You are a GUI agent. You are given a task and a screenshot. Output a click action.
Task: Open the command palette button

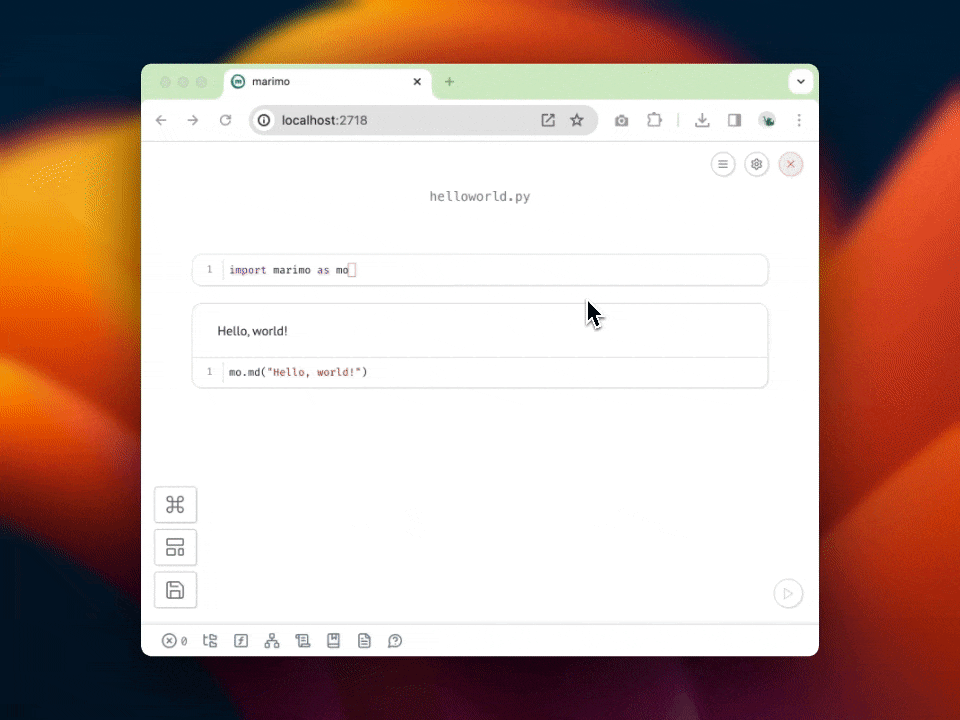[175, 505]
